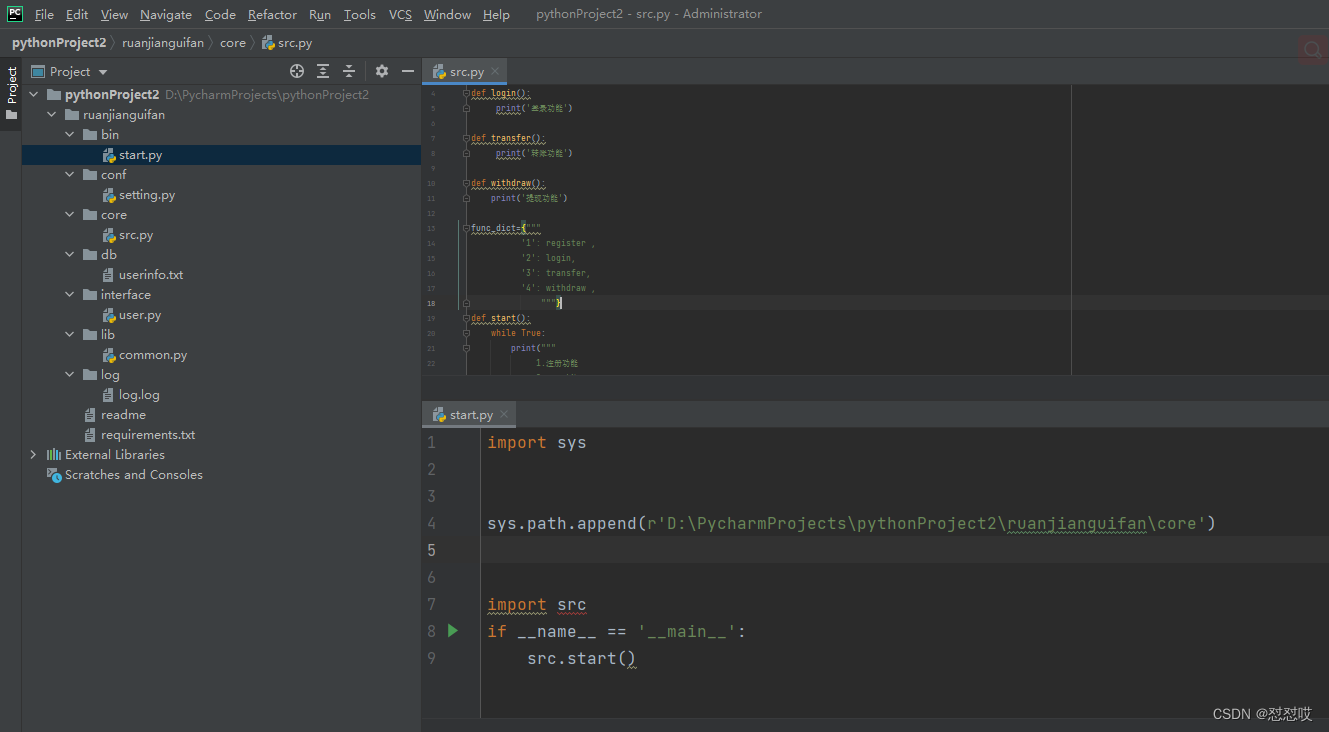This screenshot has height=732, width=1329.
Task: Collapse the ruanjianguifan folder
Action: 52,115
